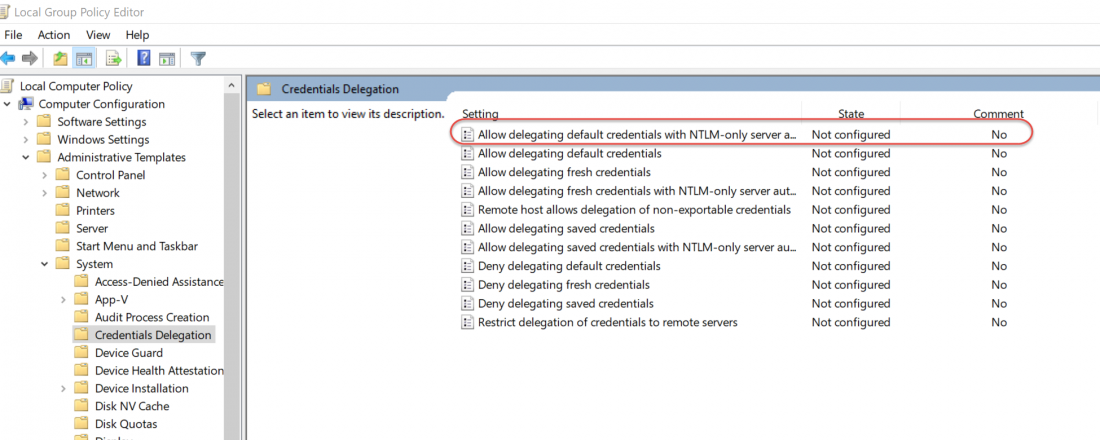Image resolution: width=1100 pixels, height=440 pixels.
Task: Click the Server folder icon in tree
Action: (63, 228)
